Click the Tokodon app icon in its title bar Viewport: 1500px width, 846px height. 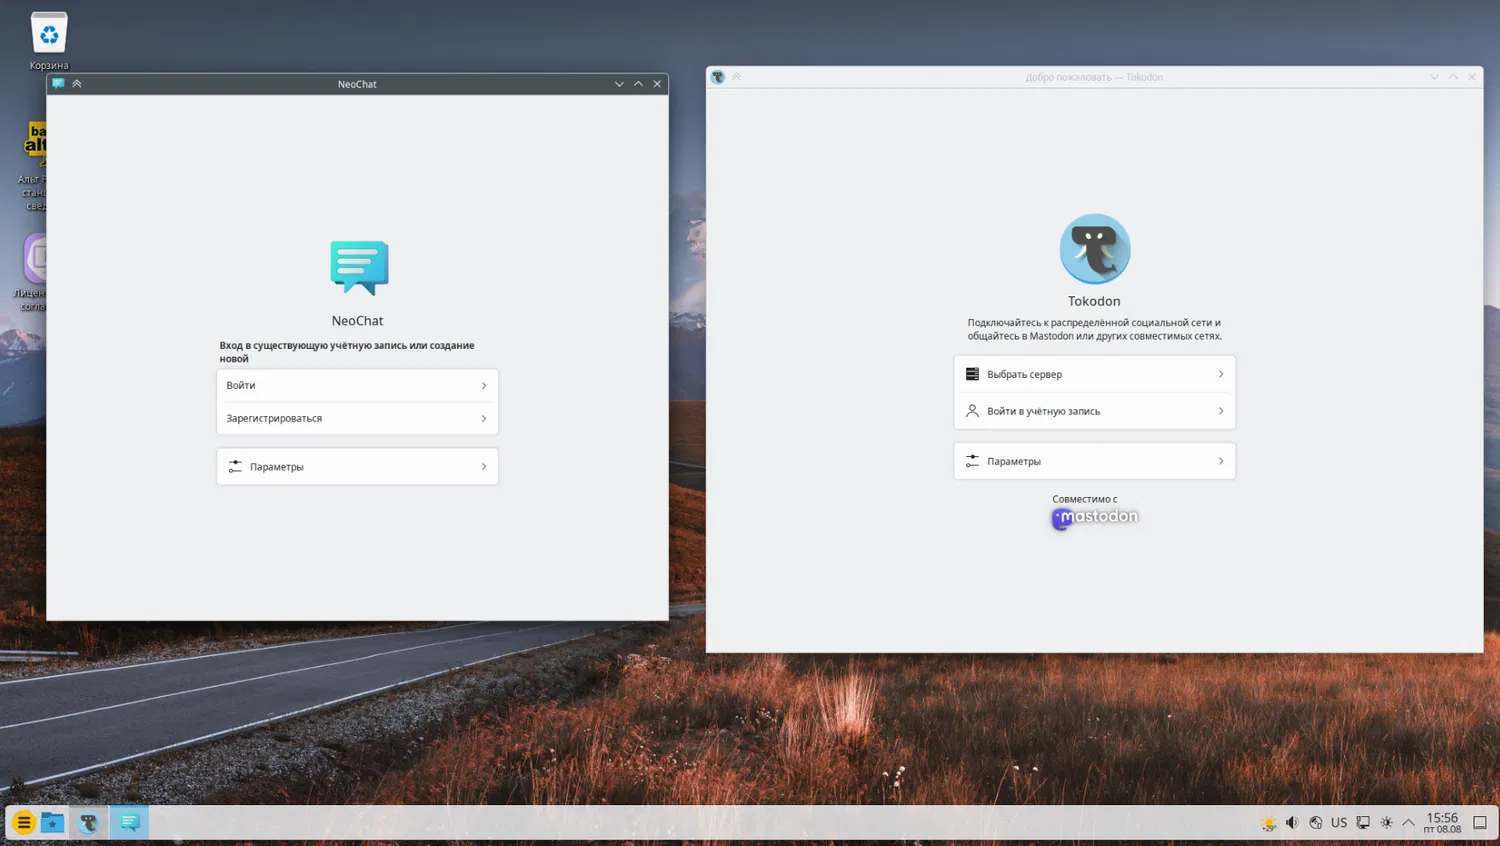tap(717, 77)
